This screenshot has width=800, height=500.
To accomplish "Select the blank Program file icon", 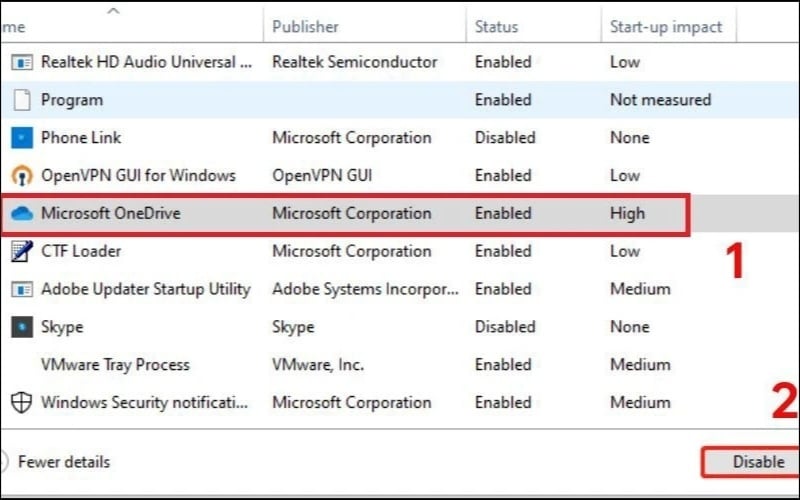I will coord(21,100).
